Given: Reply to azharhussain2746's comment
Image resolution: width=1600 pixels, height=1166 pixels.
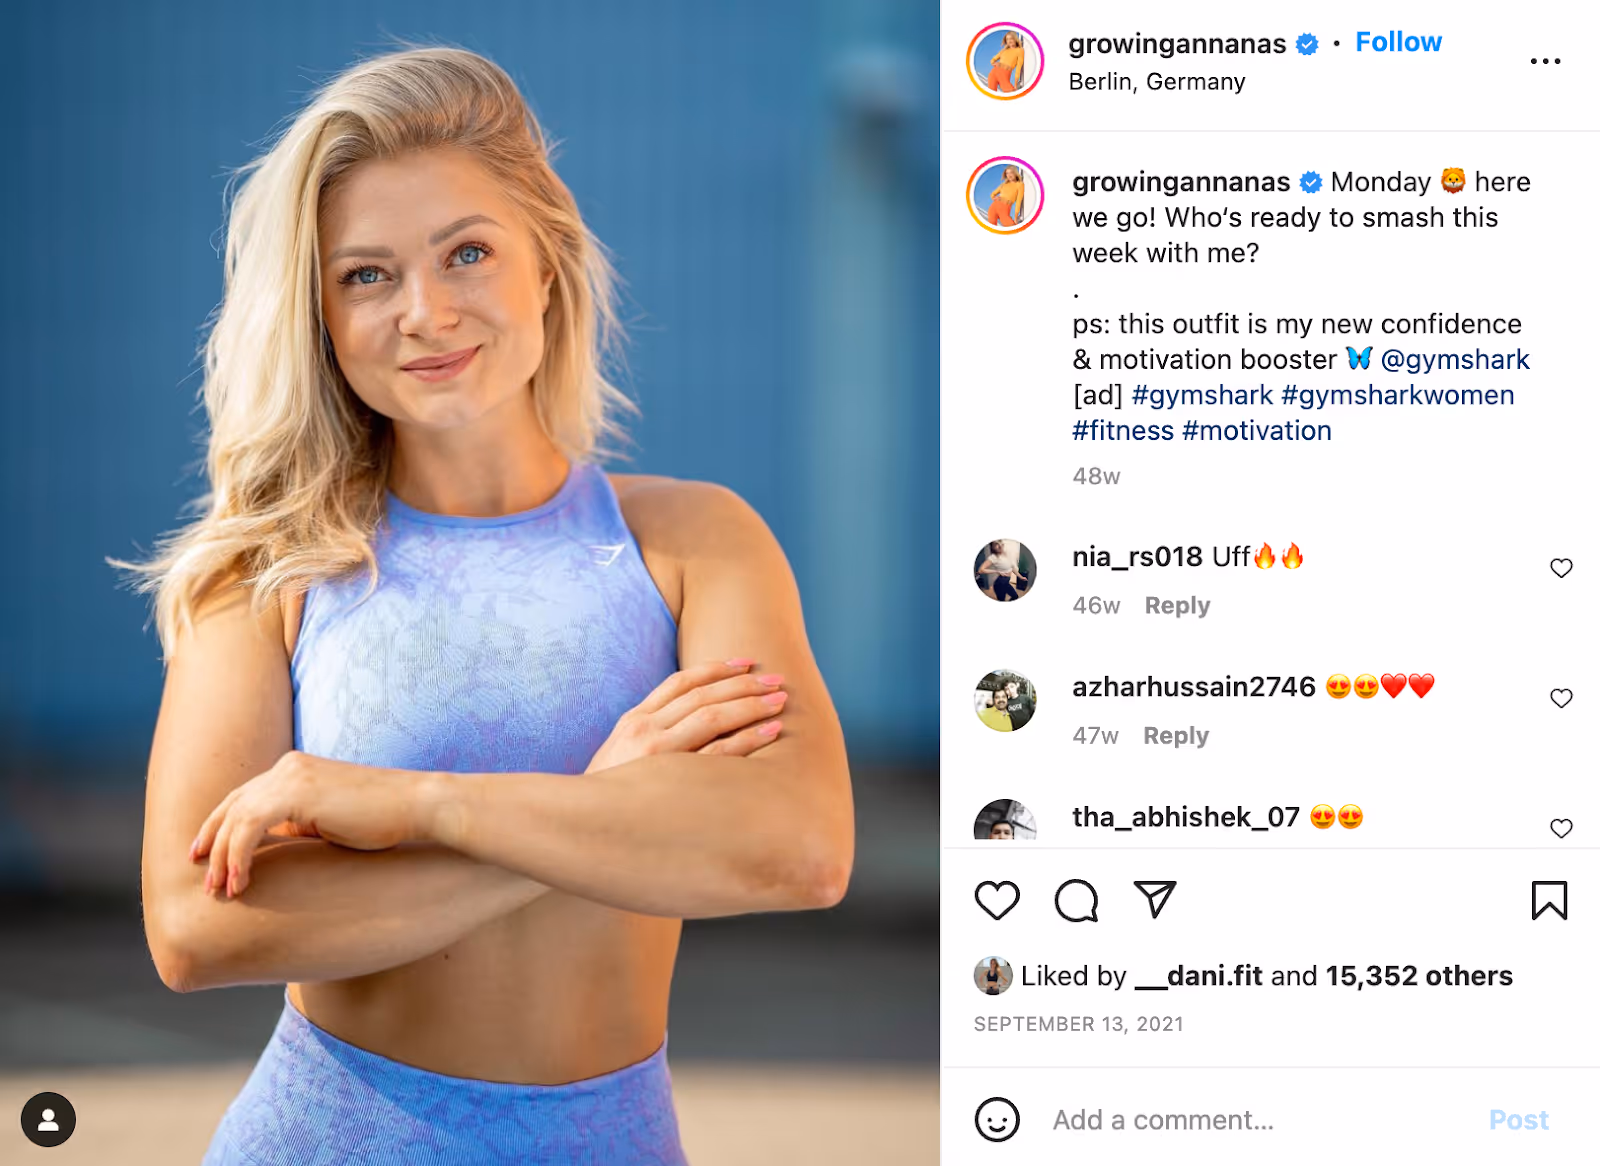Looking at the screenshot, I should 1176,736.
